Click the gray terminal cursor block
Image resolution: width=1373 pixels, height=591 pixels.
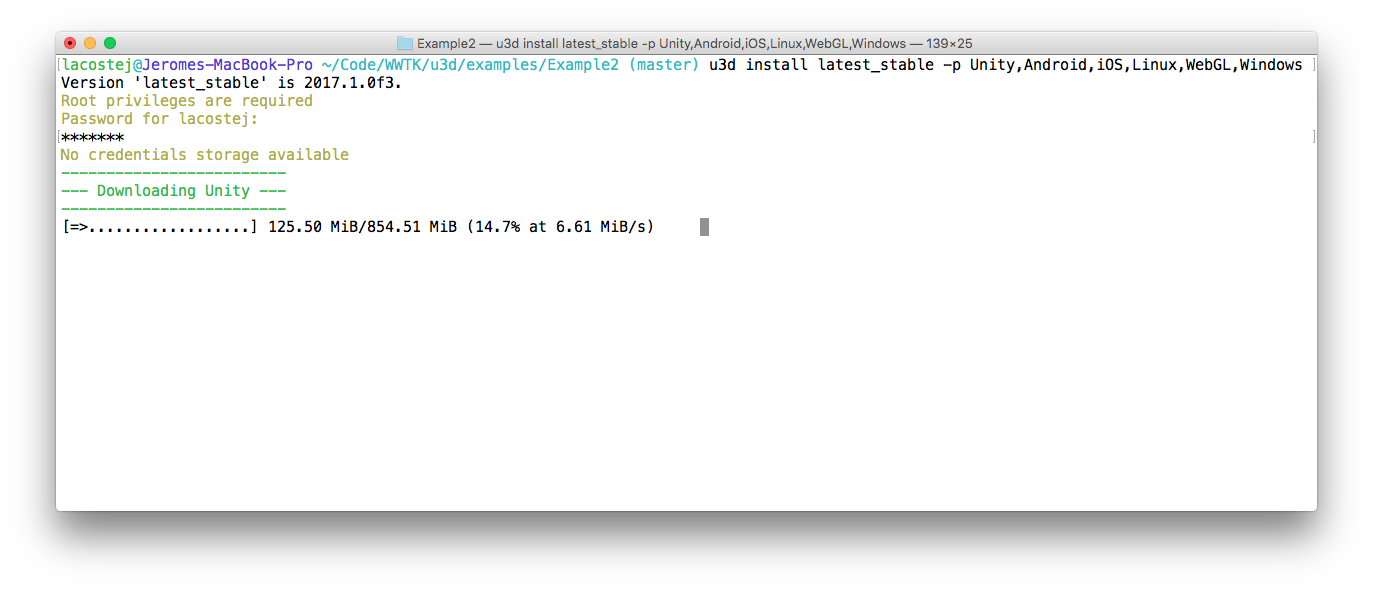pyautogui.click(x=704, y=227)
